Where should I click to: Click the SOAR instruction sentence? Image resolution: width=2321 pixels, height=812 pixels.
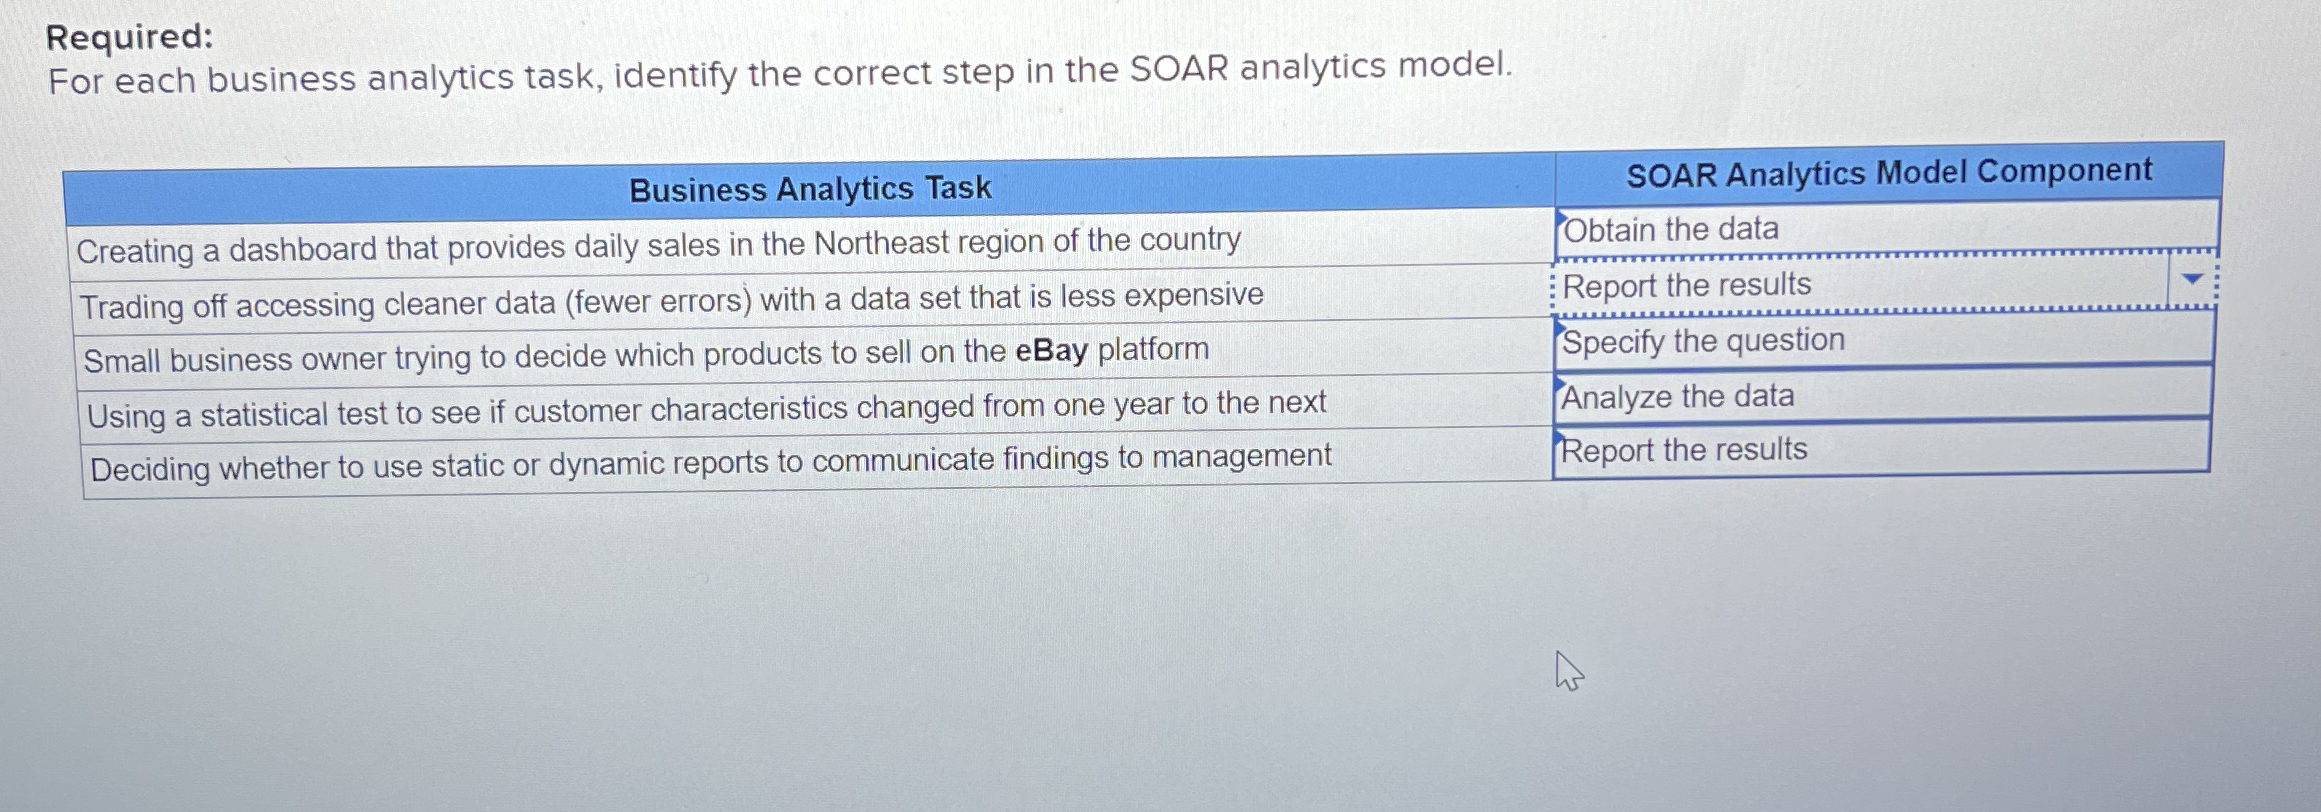pos(780,73)
